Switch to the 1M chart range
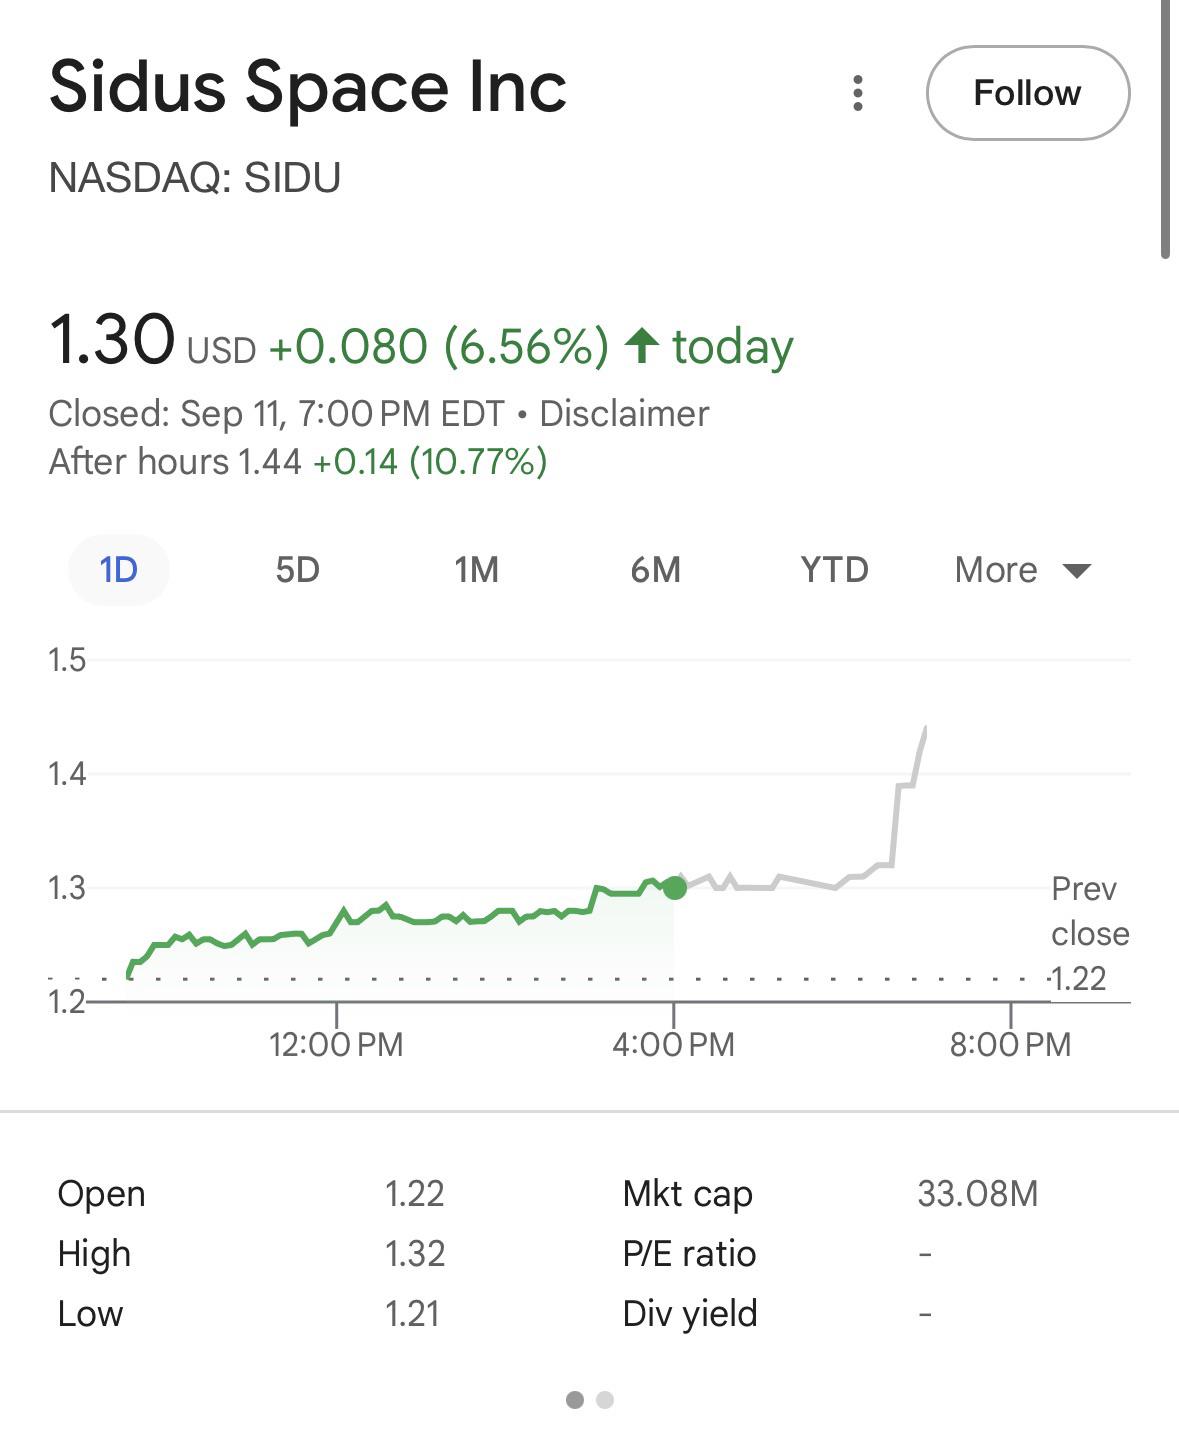 pos(476,570)
